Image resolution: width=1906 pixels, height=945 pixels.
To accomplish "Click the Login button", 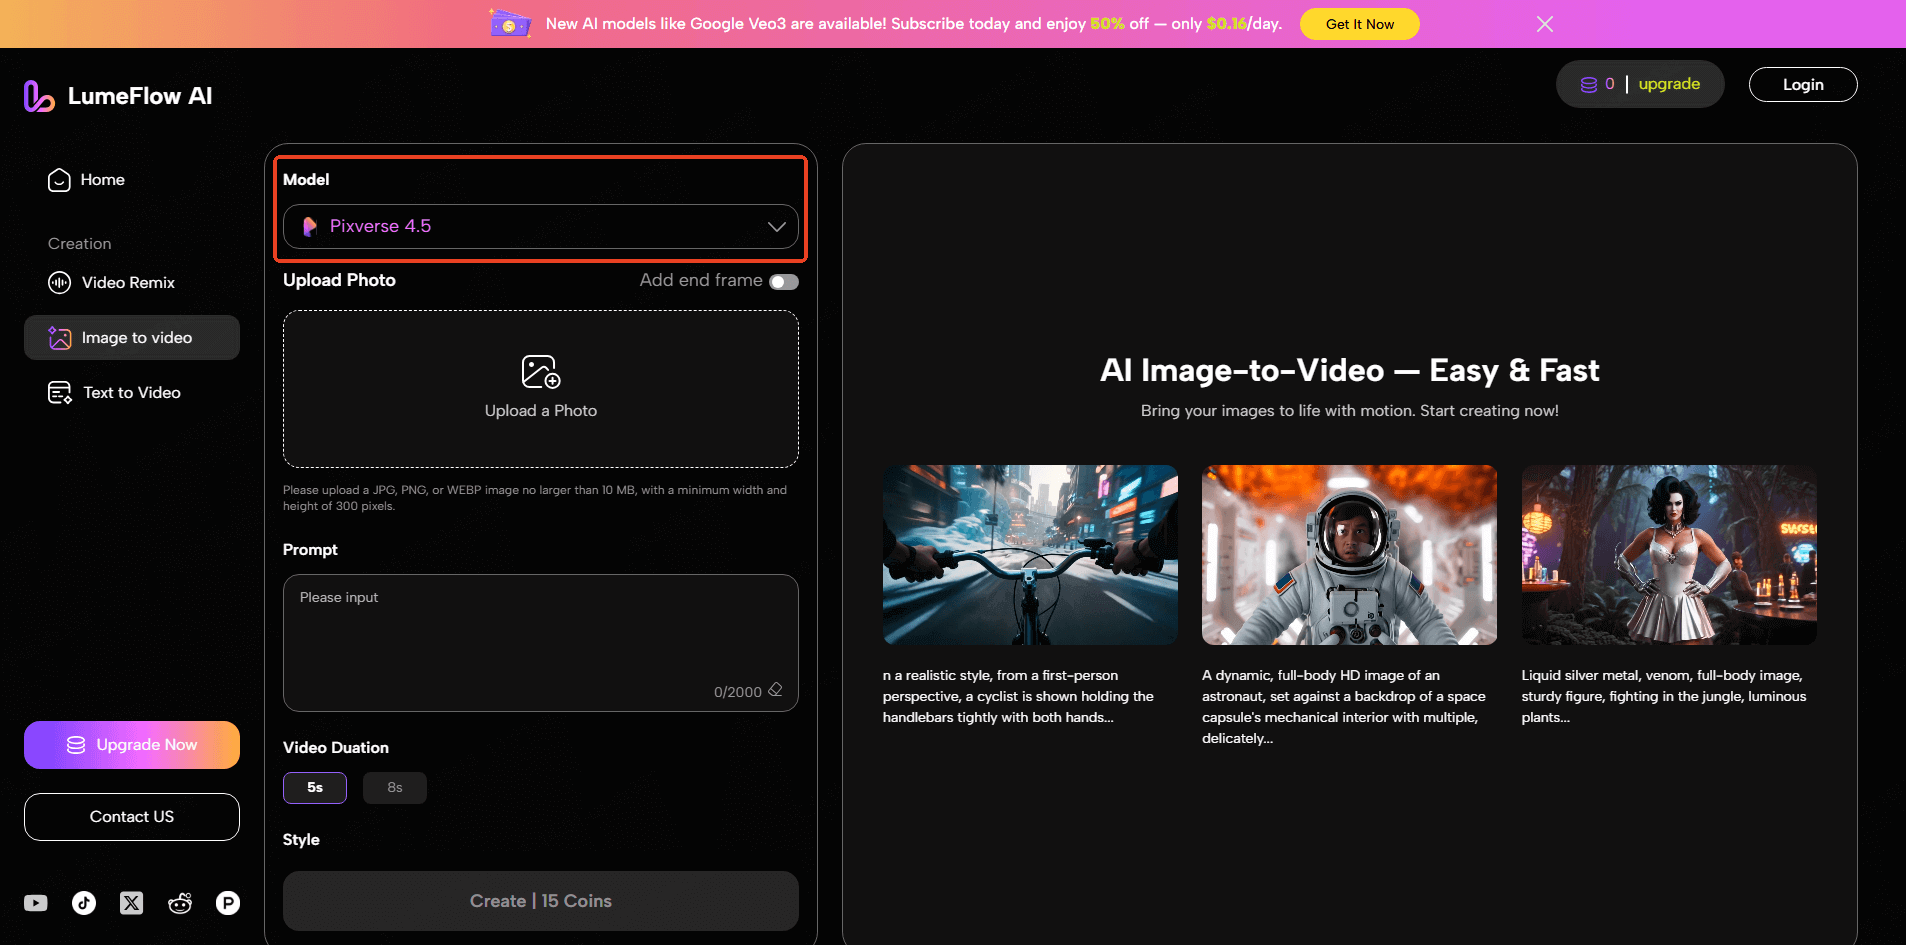I will [1802, 85].
